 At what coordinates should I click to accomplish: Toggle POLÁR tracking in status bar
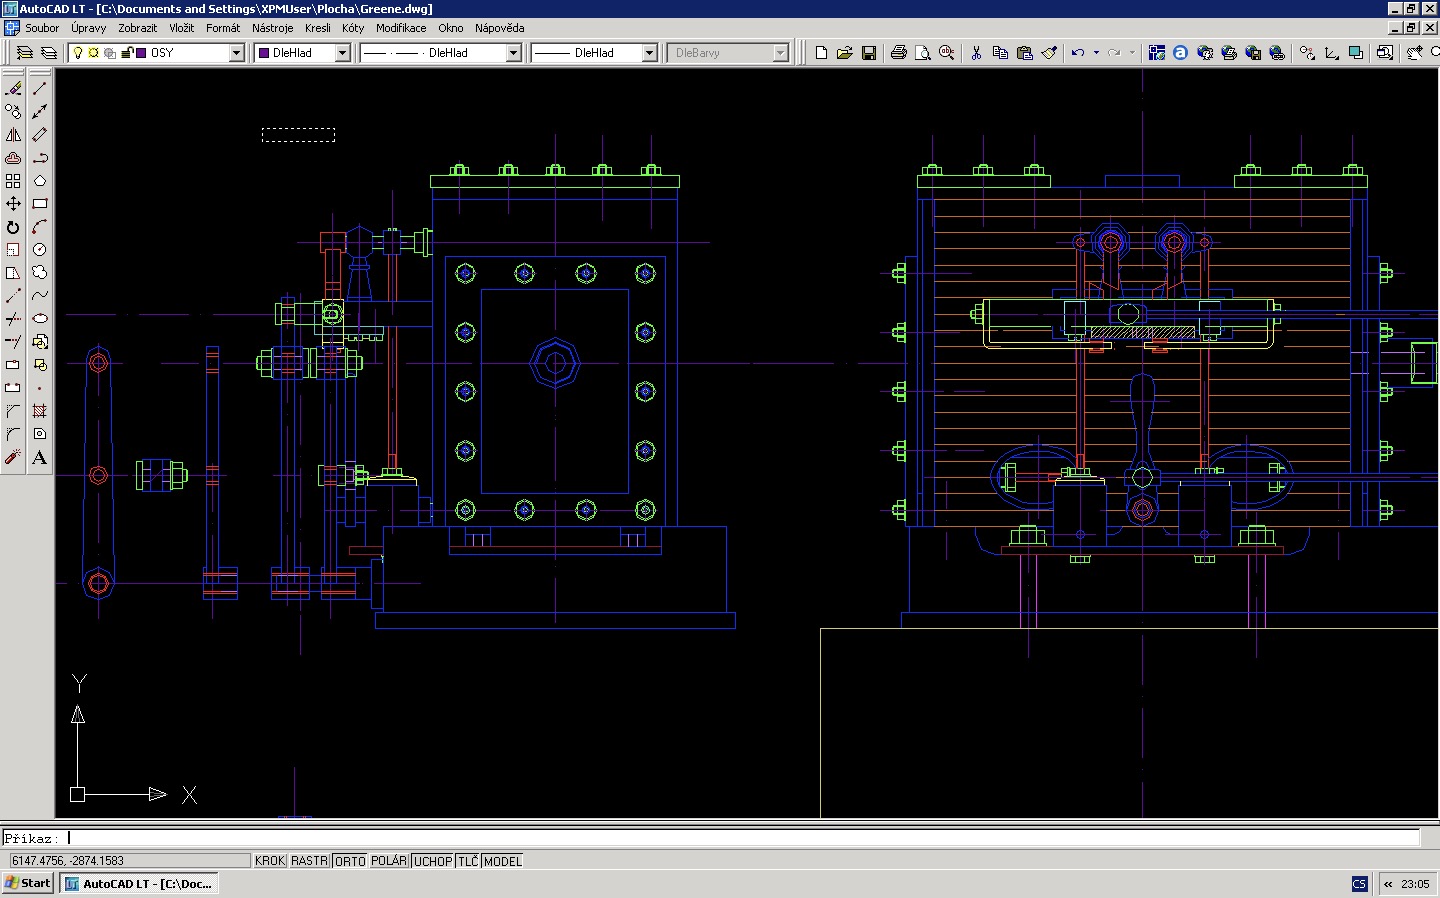pos(389,861)
